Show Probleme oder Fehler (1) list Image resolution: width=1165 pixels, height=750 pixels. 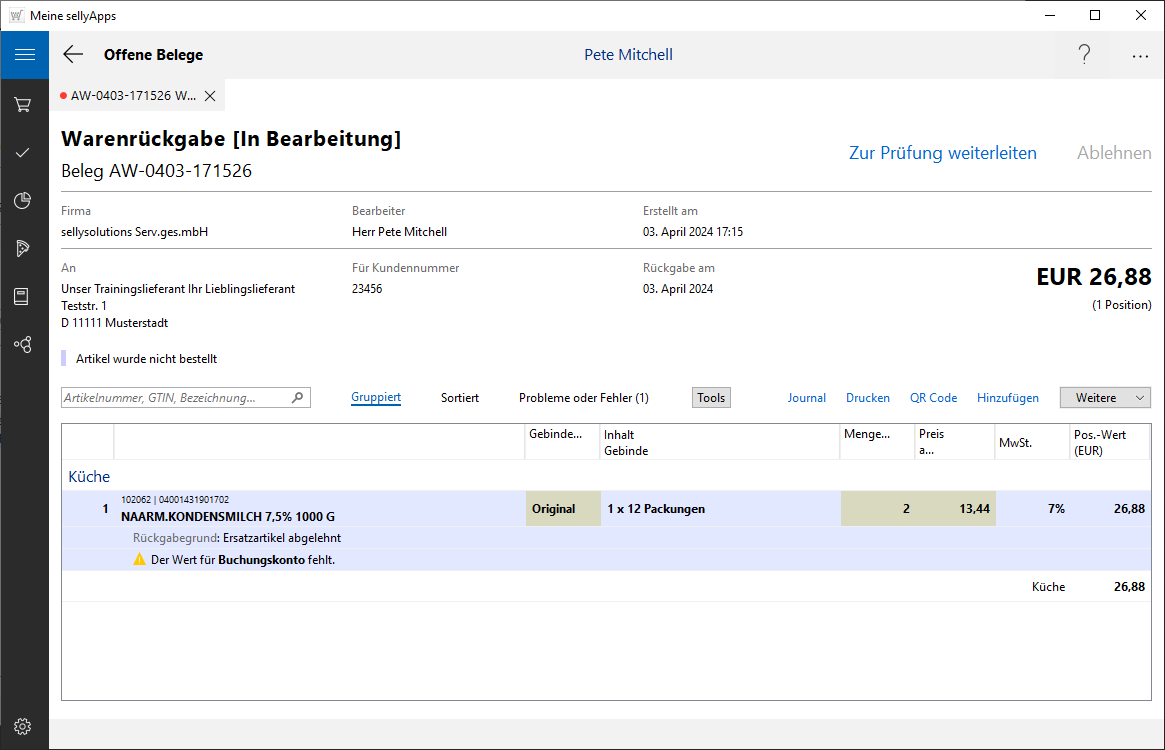pyautogui.click(x=583, y=398)
